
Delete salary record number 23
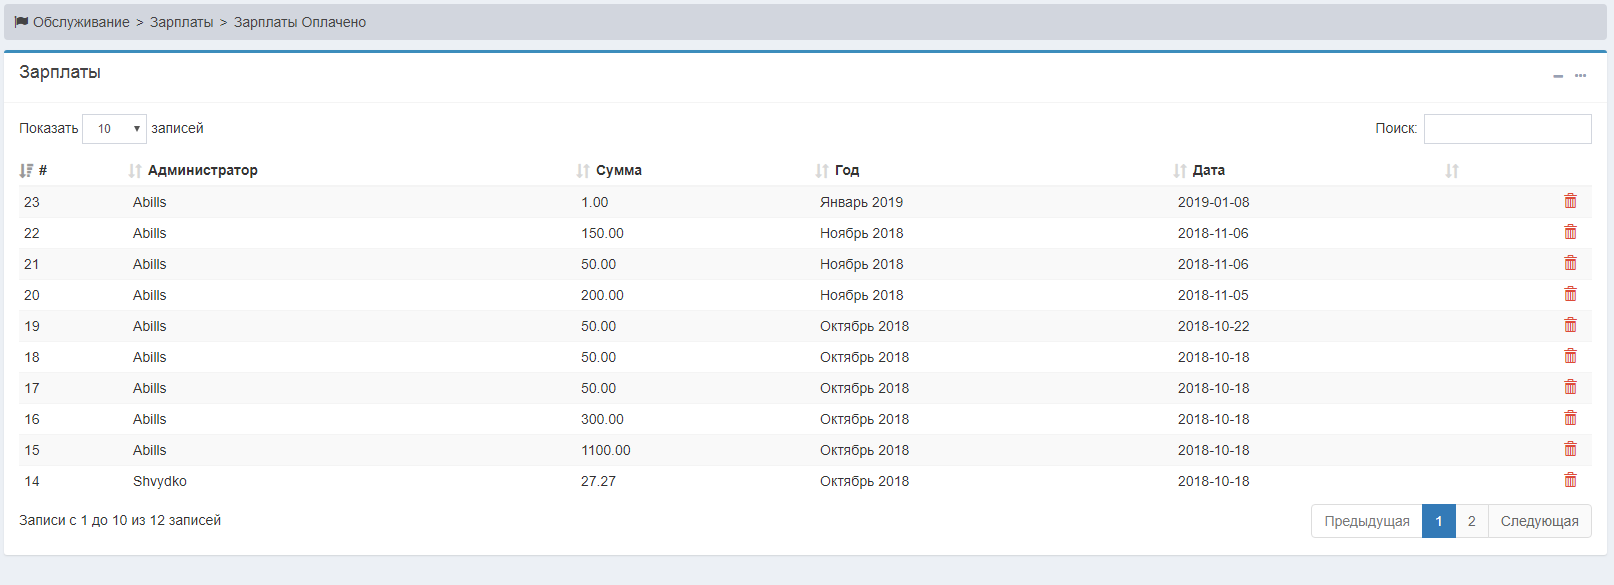pyautogui.click(x=1570, y=201)
